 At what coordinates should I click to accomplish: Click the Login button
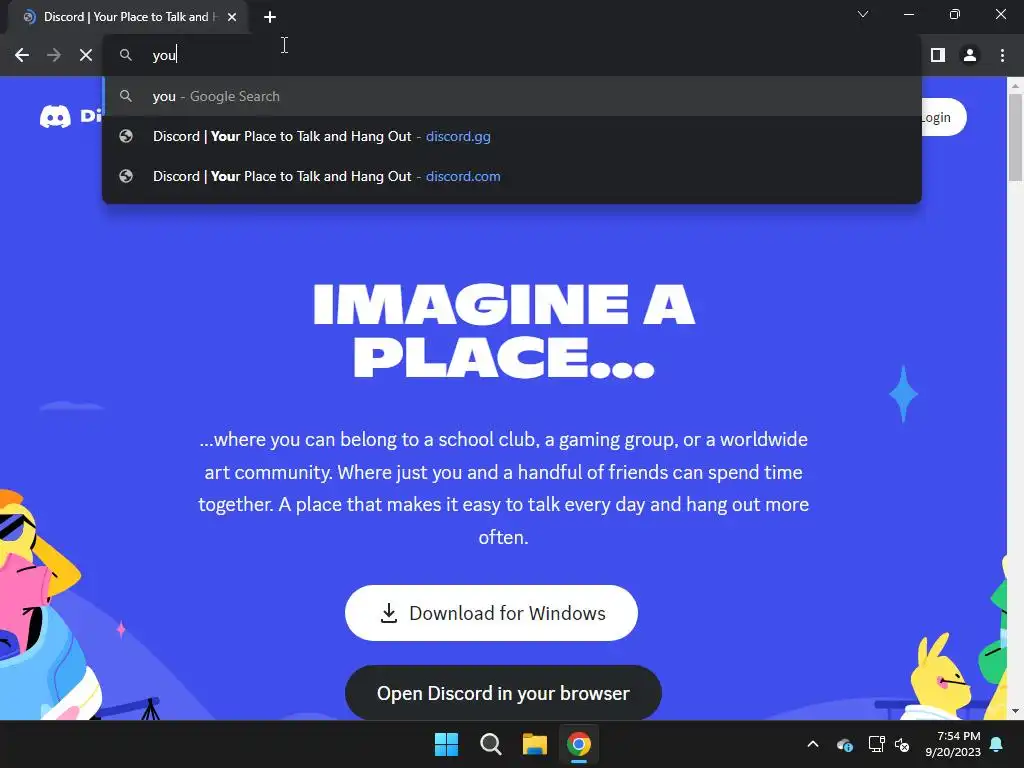[943, 118]
